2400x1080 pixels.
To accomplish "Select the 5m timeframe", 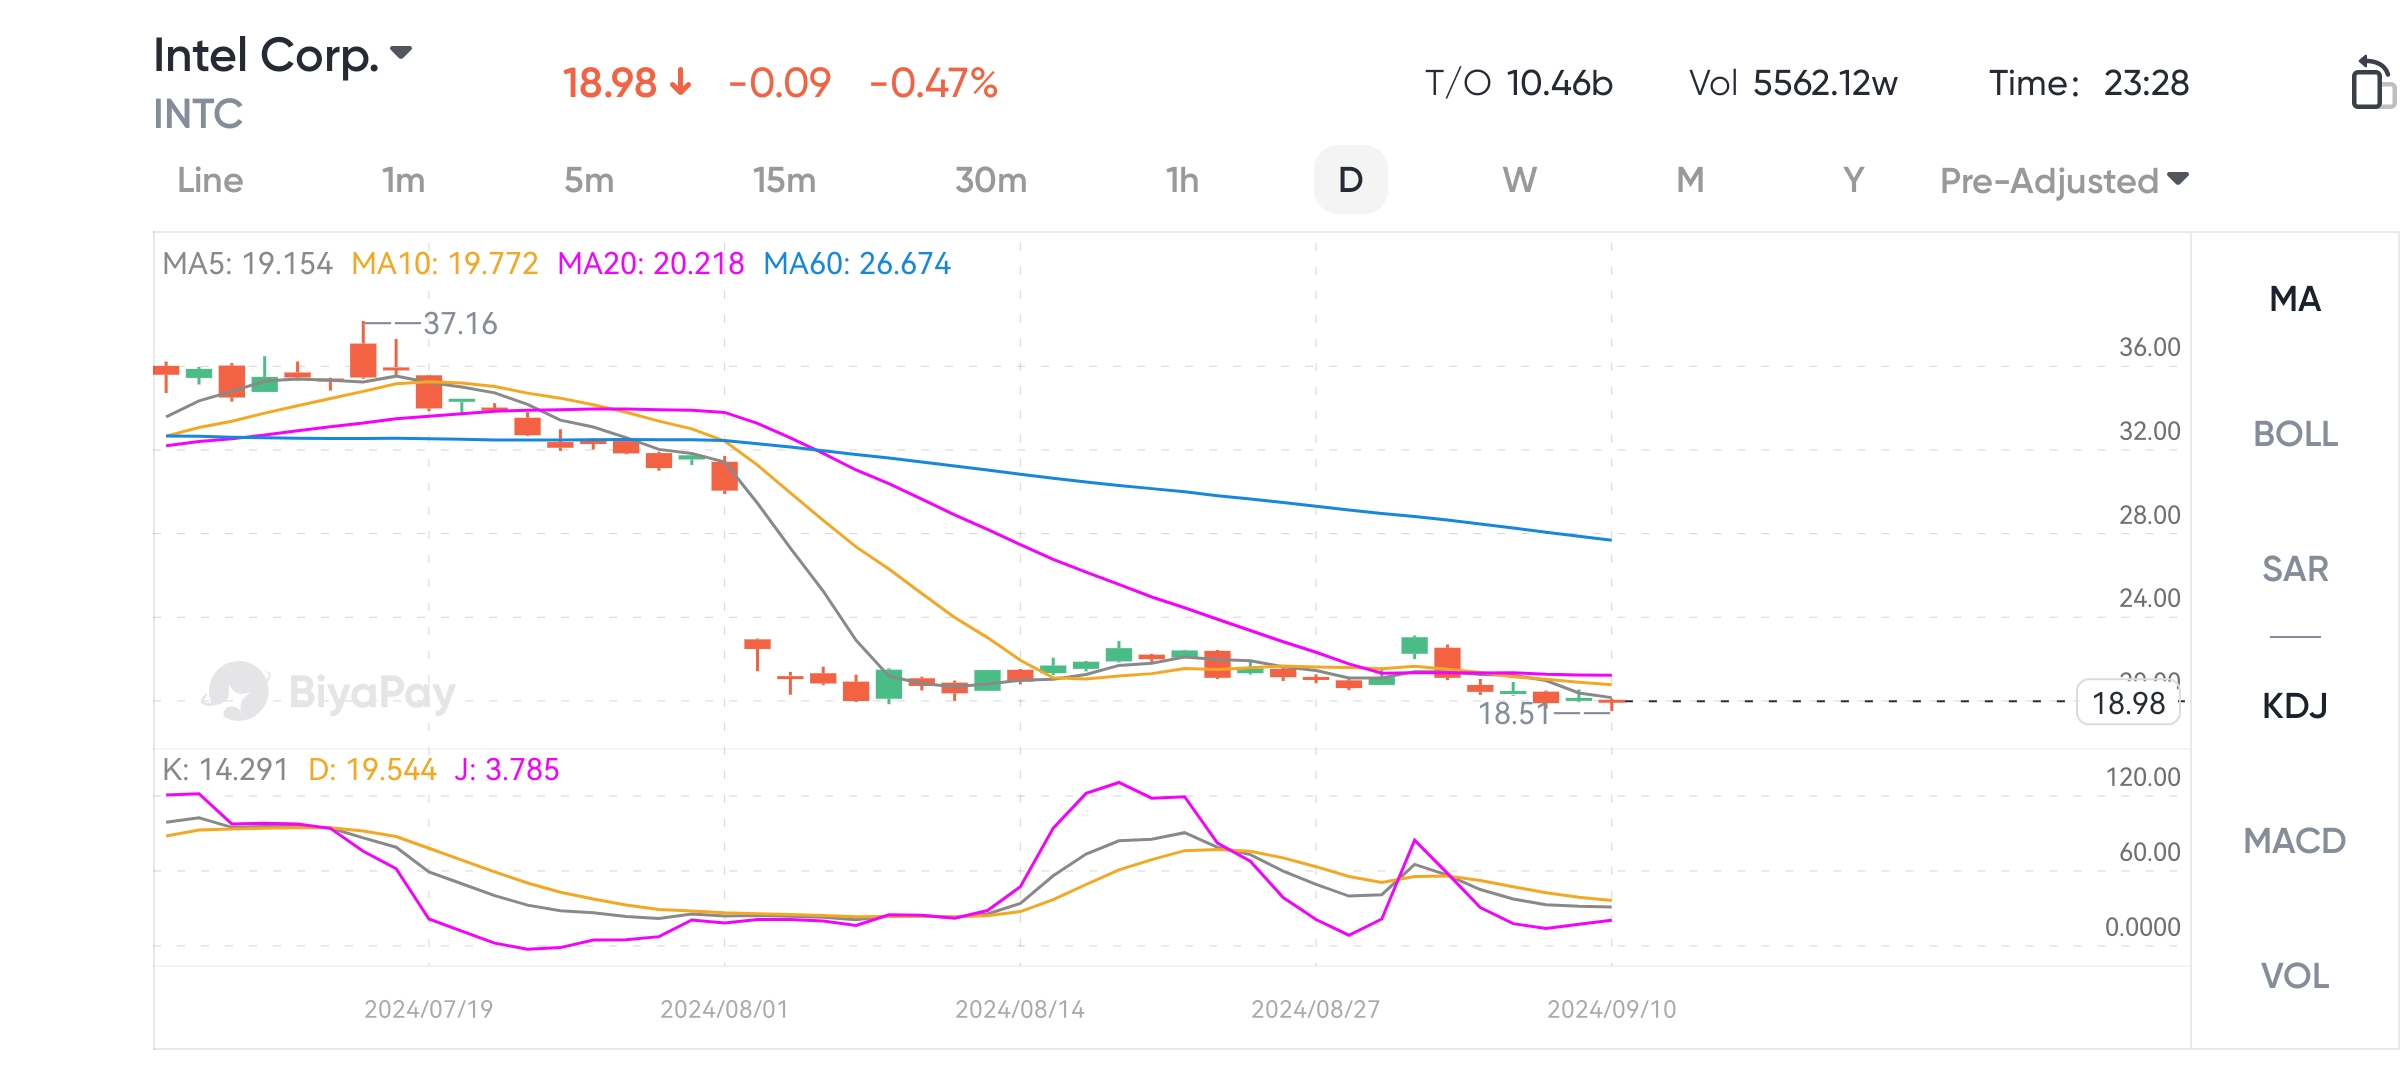I will pos(589,180).
